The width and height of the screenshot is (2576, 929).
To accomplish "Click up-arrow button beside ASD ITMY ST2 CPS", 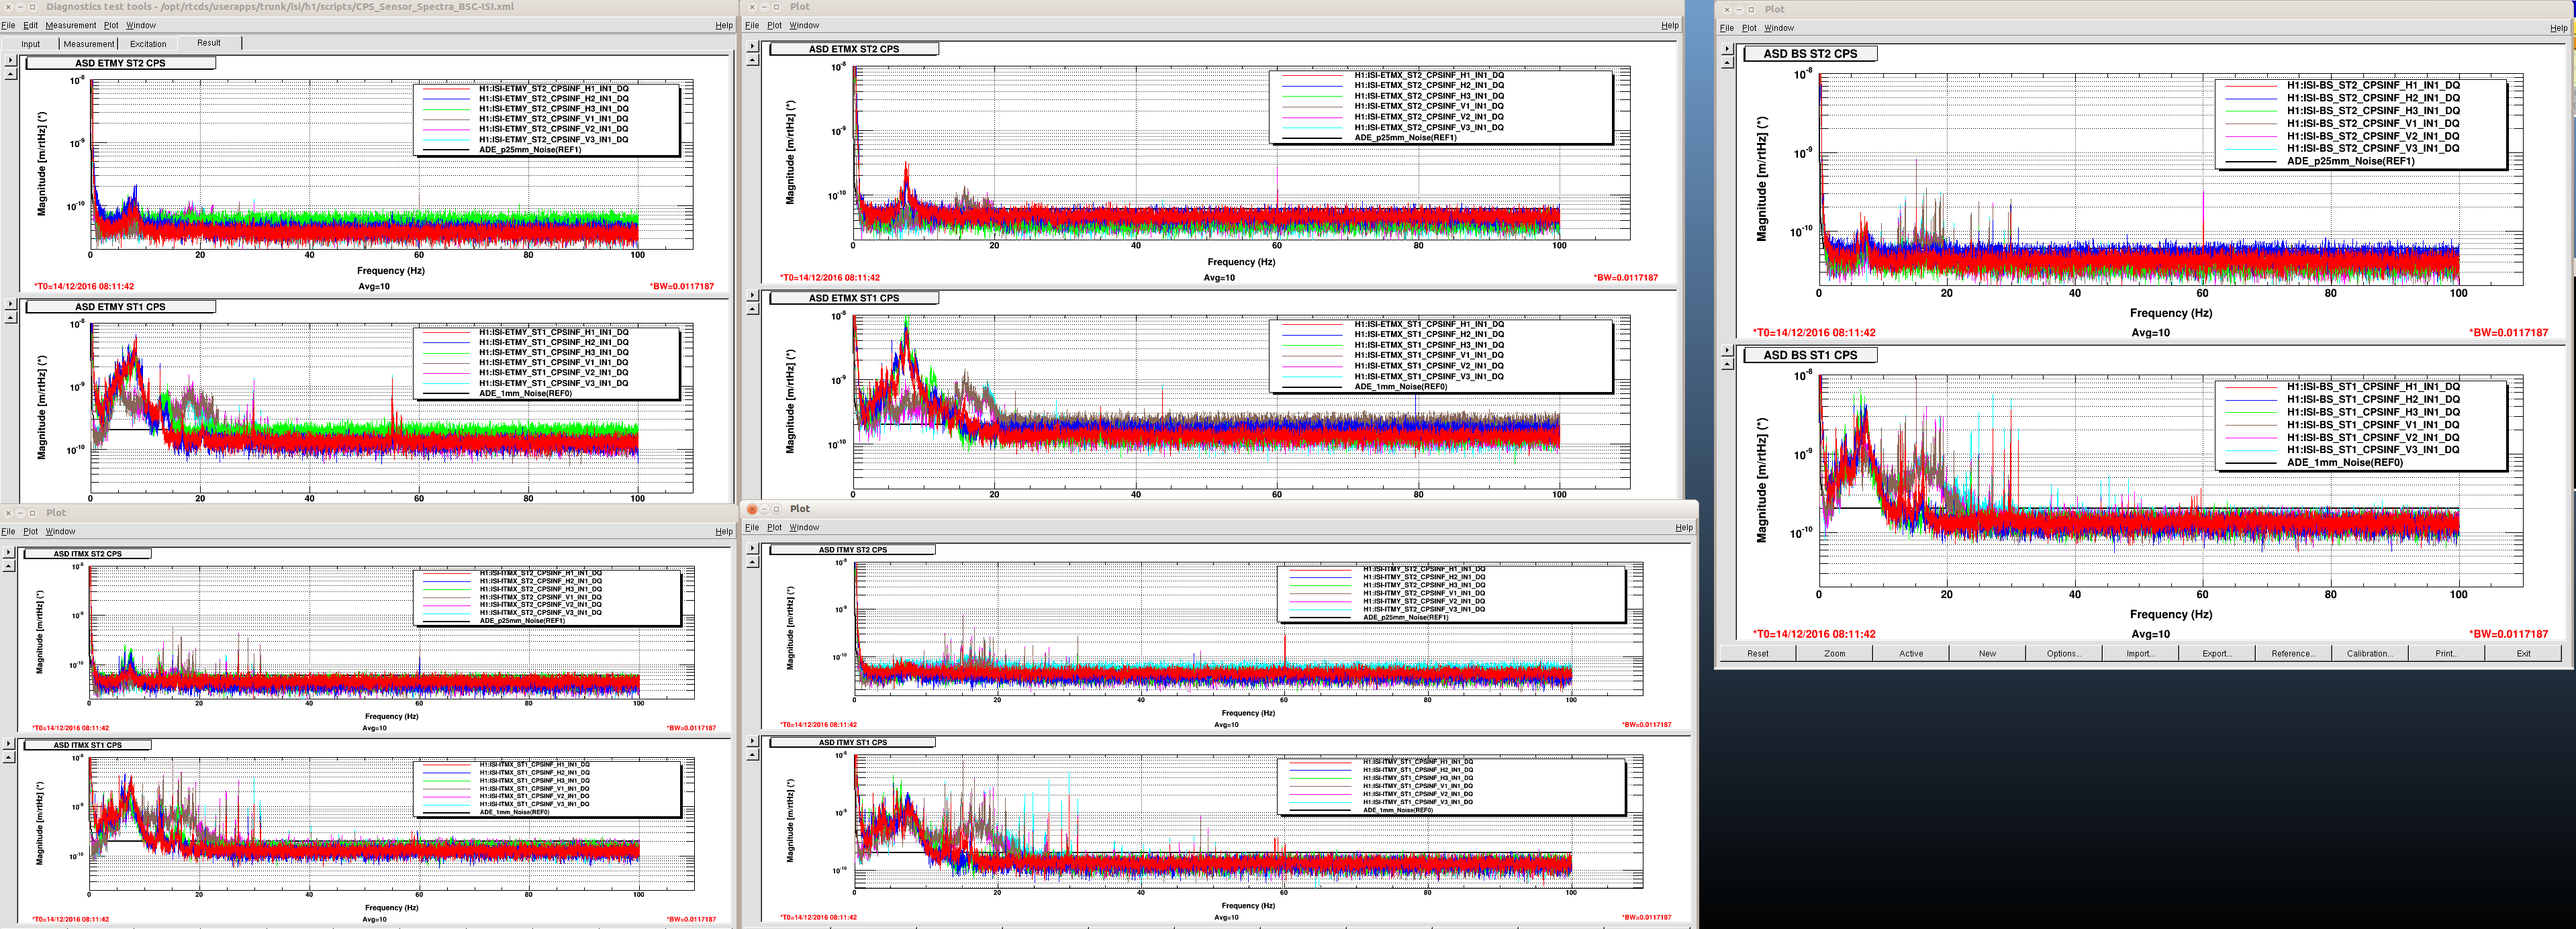I will click(753, 561).
